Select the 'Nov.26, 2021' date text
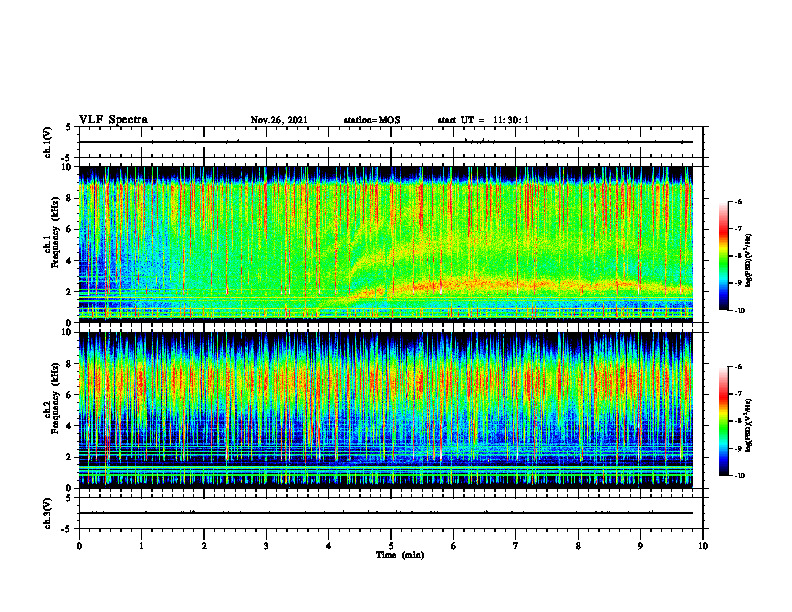Image resolution: width=792 pixels, height=612 pixels. (279, 120)
